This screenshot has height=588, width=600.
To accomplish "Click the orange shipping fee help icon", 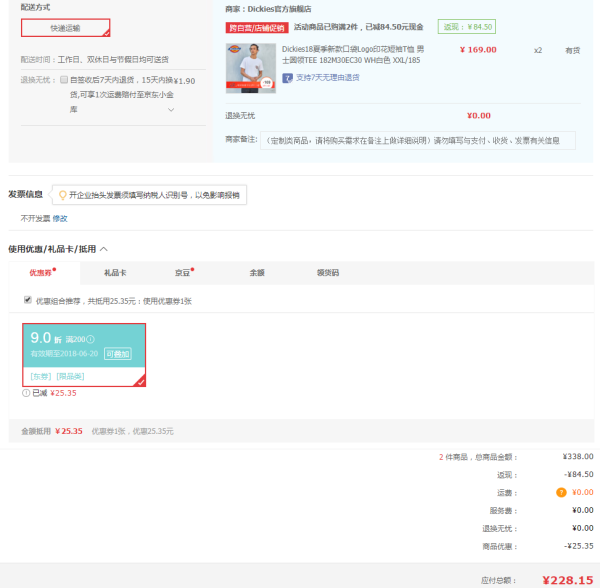I will point(561,492).
